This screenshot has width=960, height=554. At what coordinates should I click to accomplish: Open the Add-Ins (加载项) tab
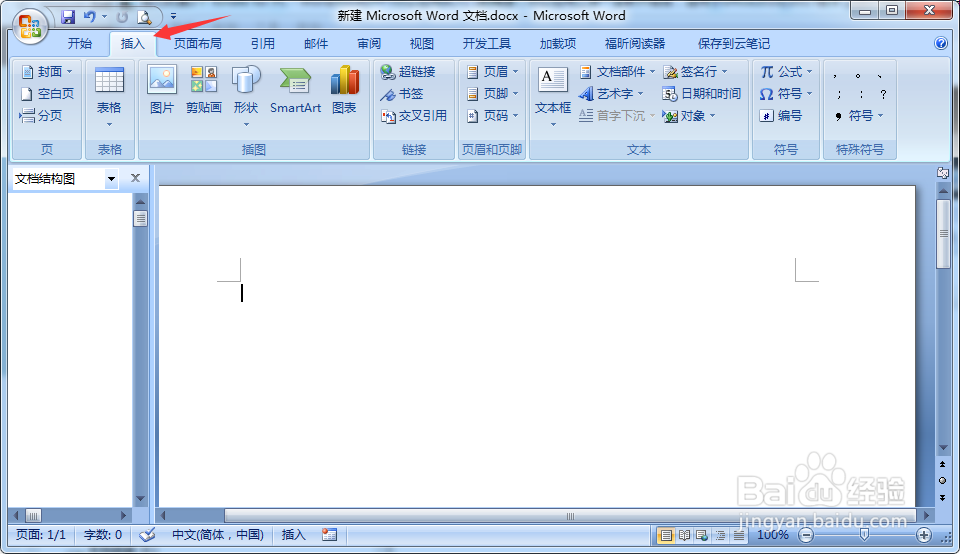click(x=558, y=43)
